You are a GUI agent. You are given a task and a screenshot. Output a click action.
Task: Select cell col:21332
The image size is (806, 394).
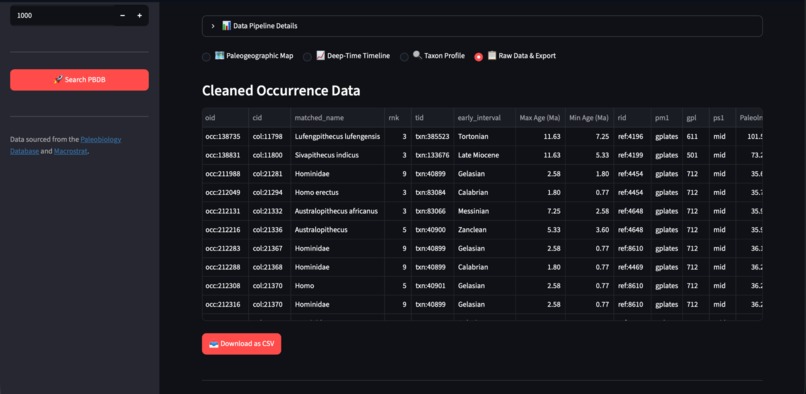tap(270, 211)
